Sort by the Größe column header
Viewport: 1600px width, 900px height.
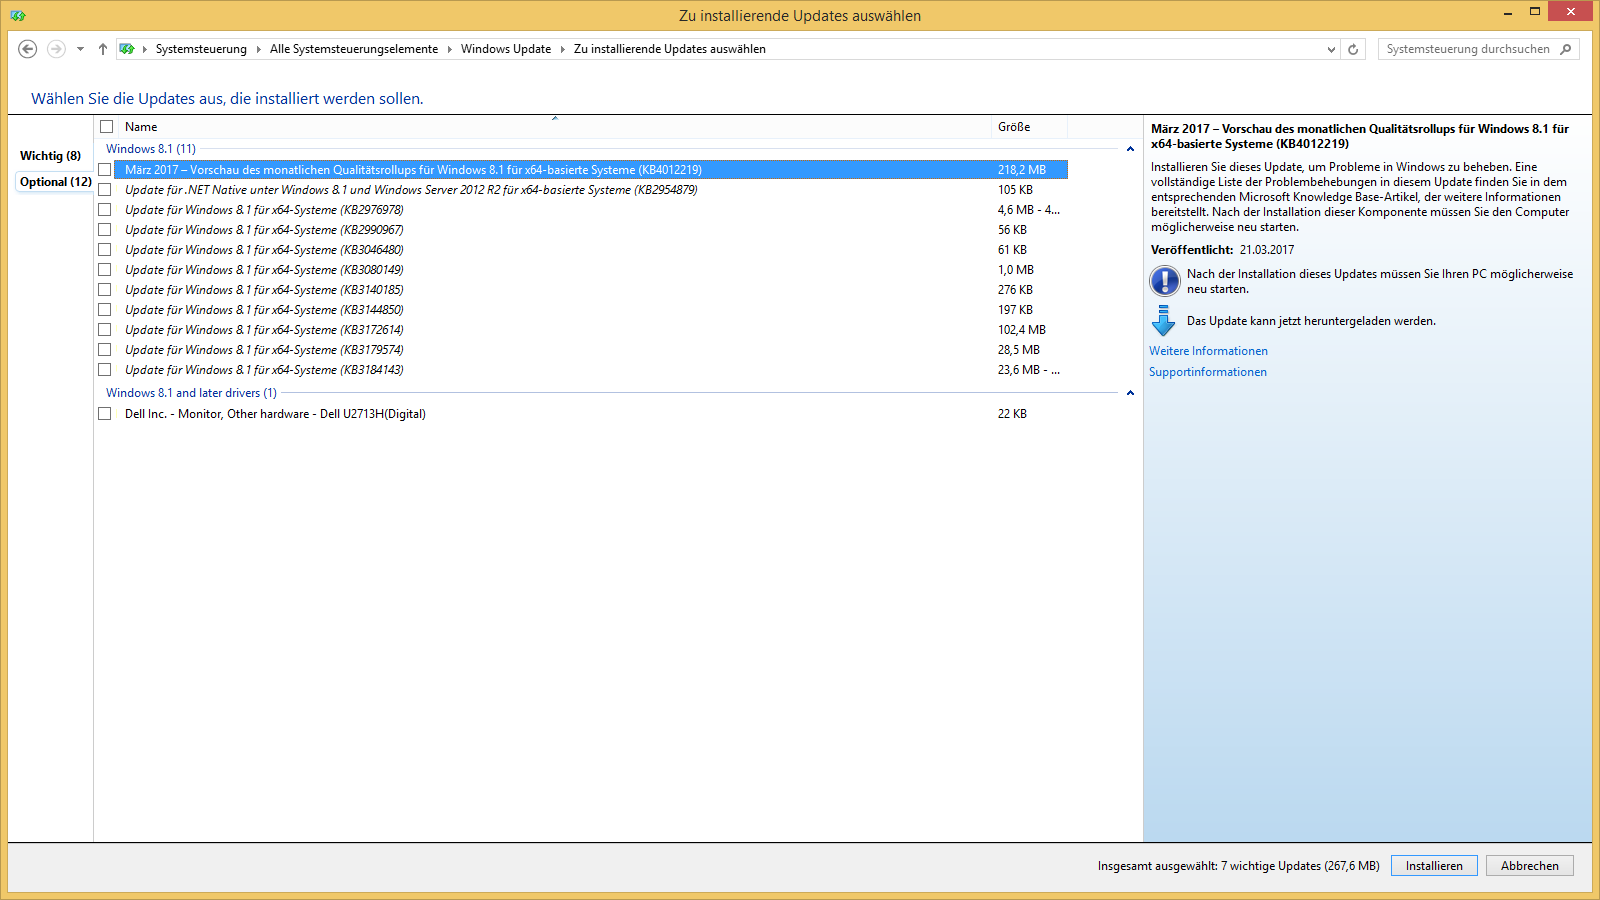pos(1030,127)
